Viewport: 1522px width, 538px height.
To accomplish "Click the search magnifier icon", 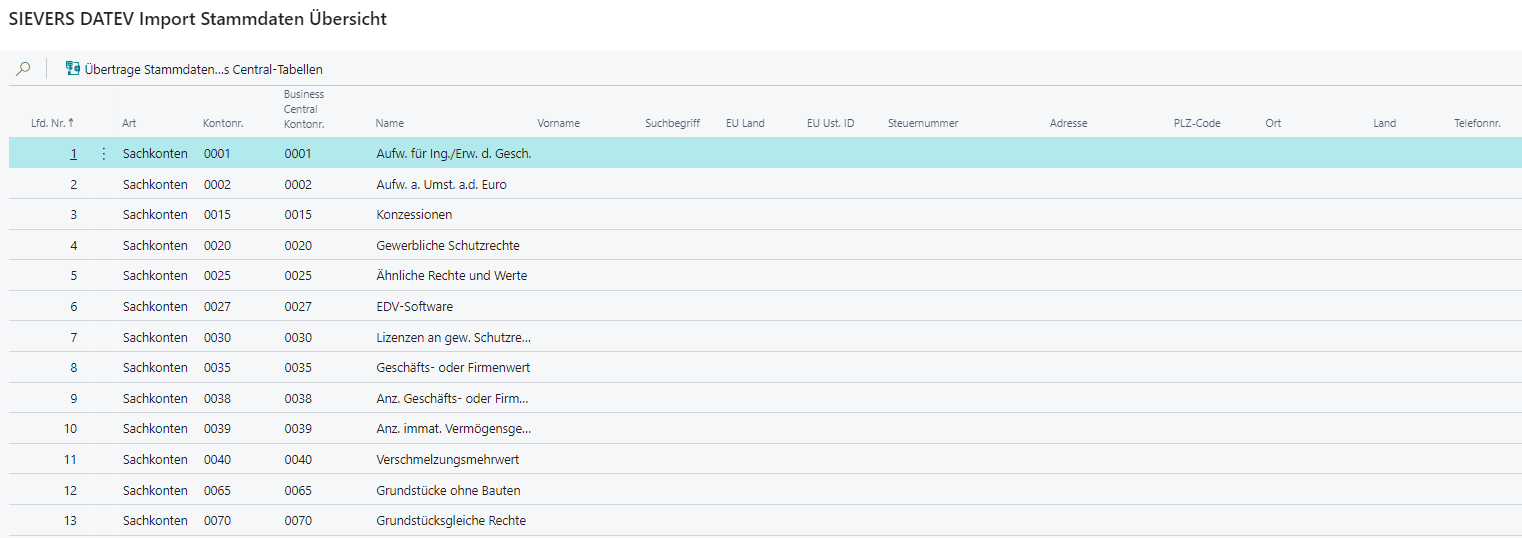I will pyautogui.click(x=23, y=69).
